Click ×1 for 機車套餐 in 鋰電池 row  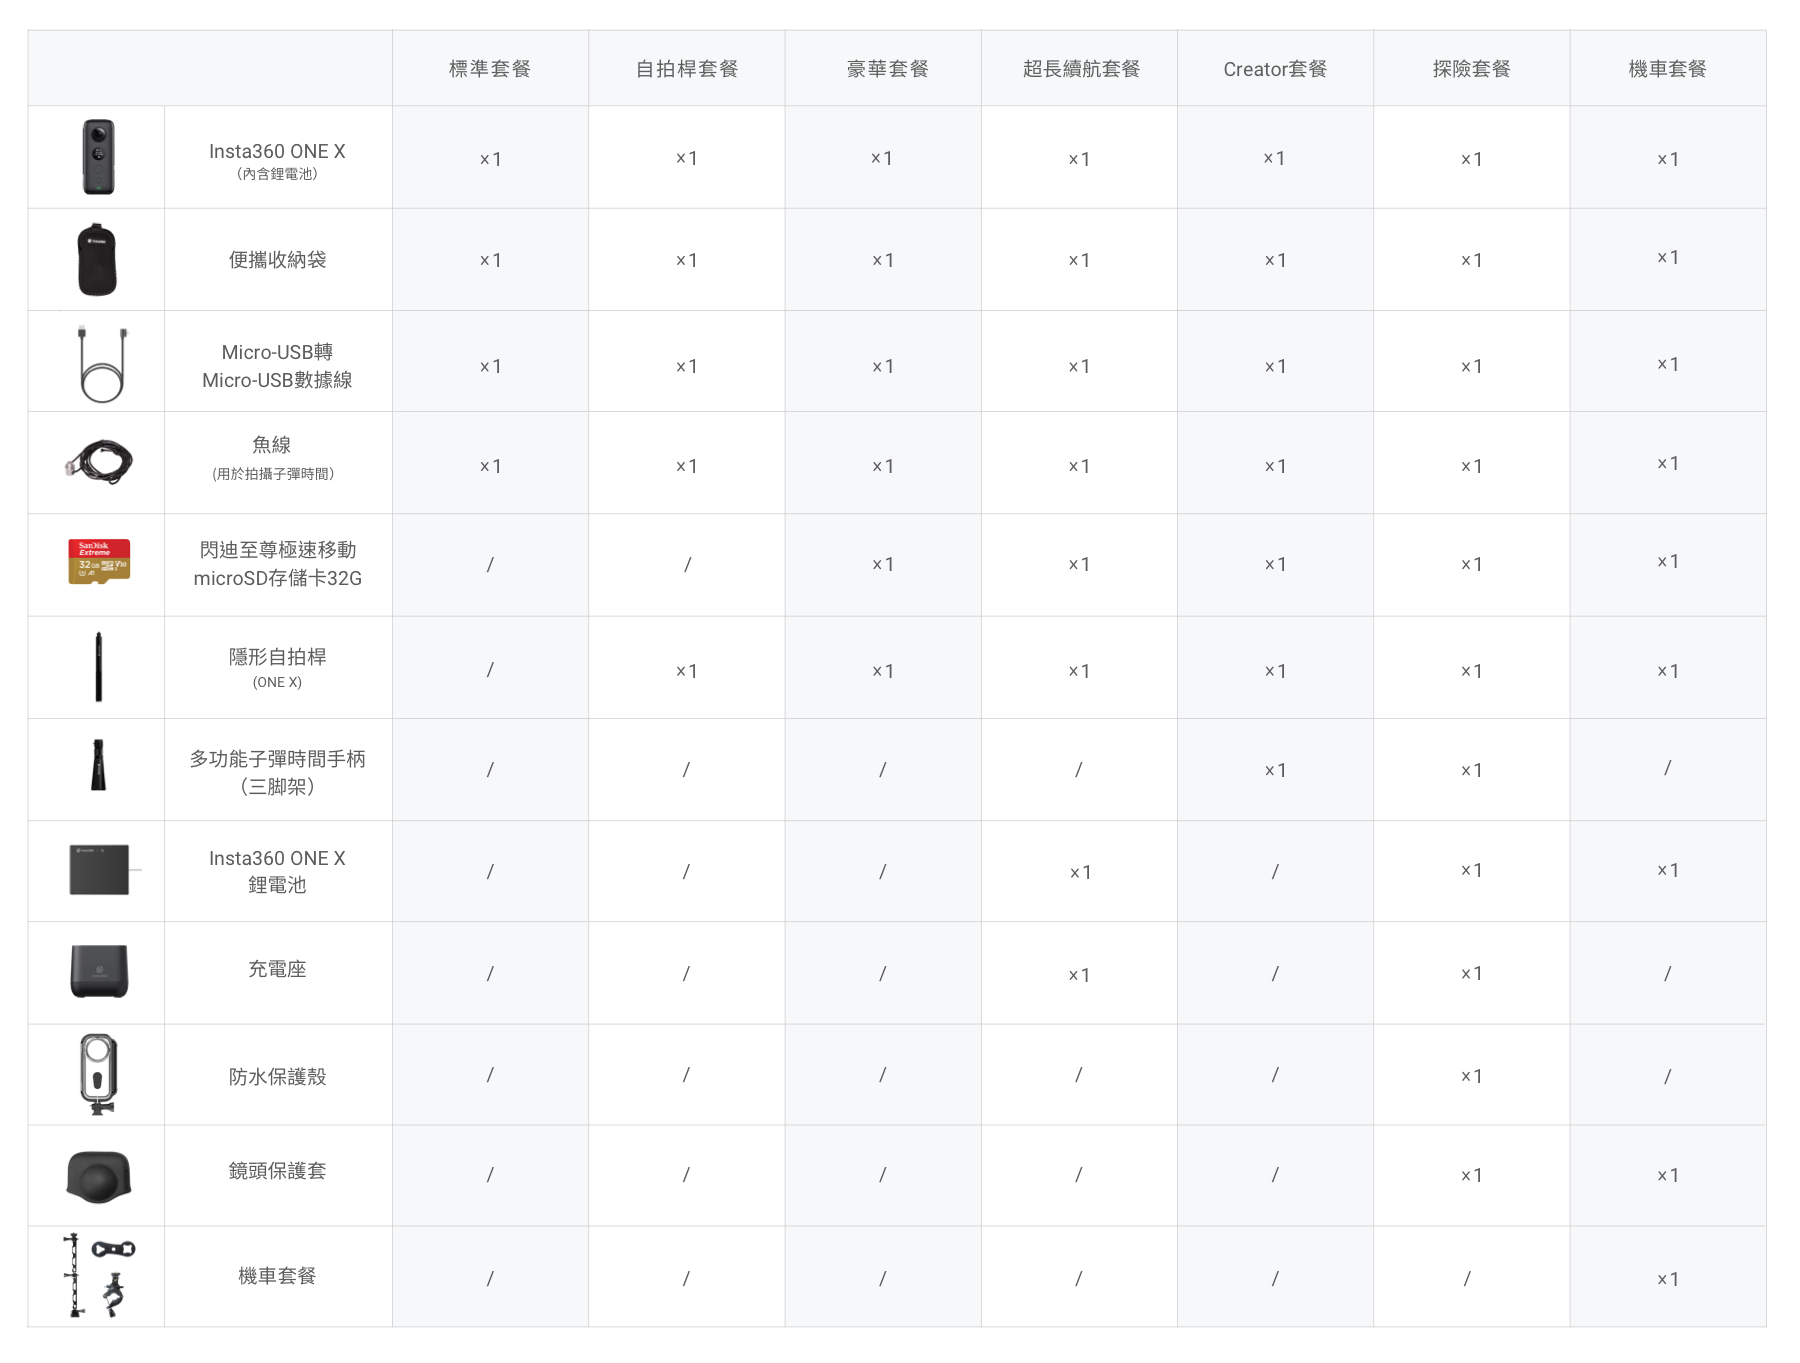[x=1668, y=870]
